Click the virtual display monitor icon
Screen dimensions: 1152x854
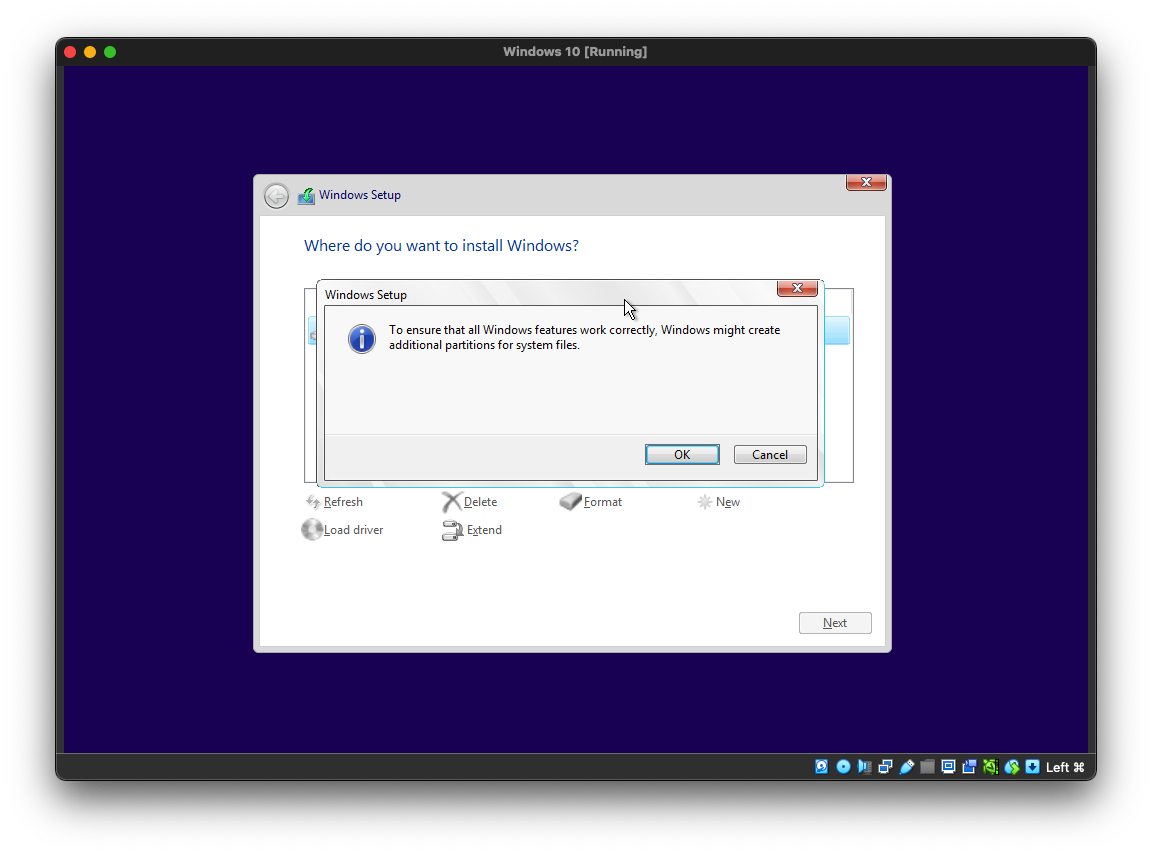[x=948, y=767]
